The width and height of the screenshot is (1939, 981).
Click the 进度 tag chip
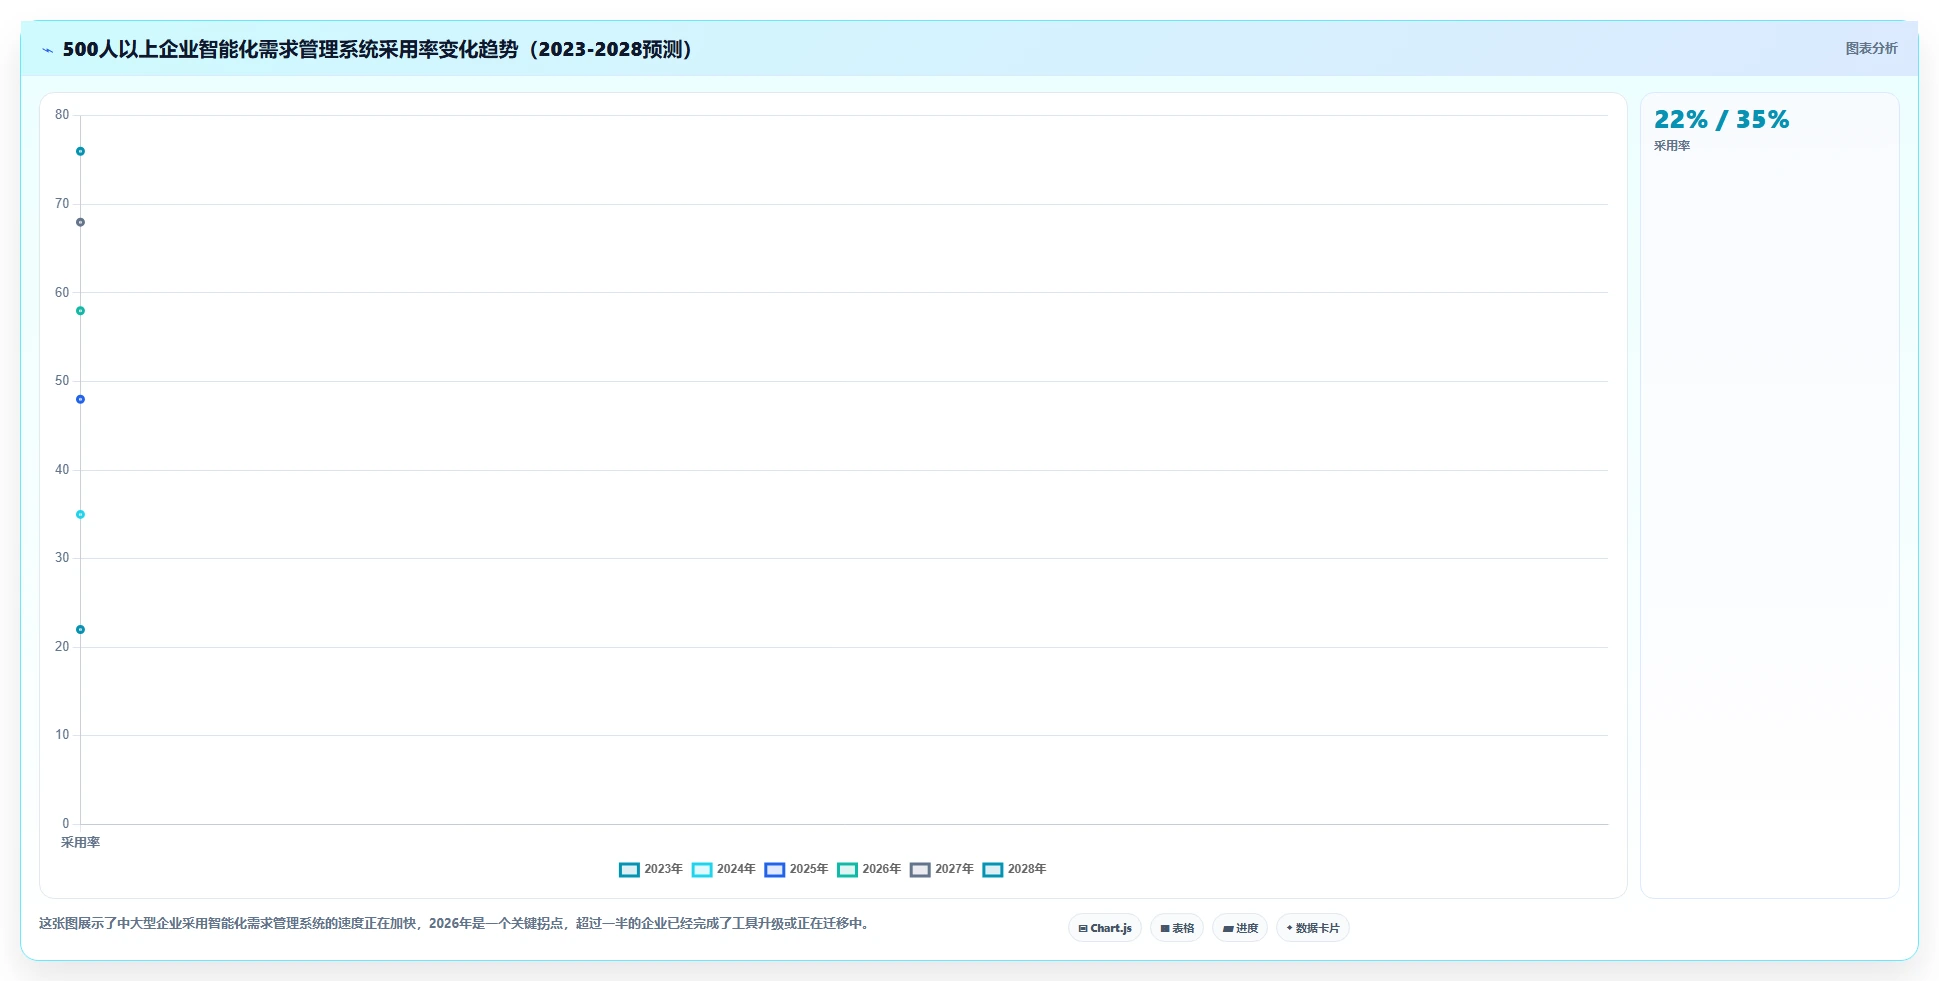(1240, 928)
